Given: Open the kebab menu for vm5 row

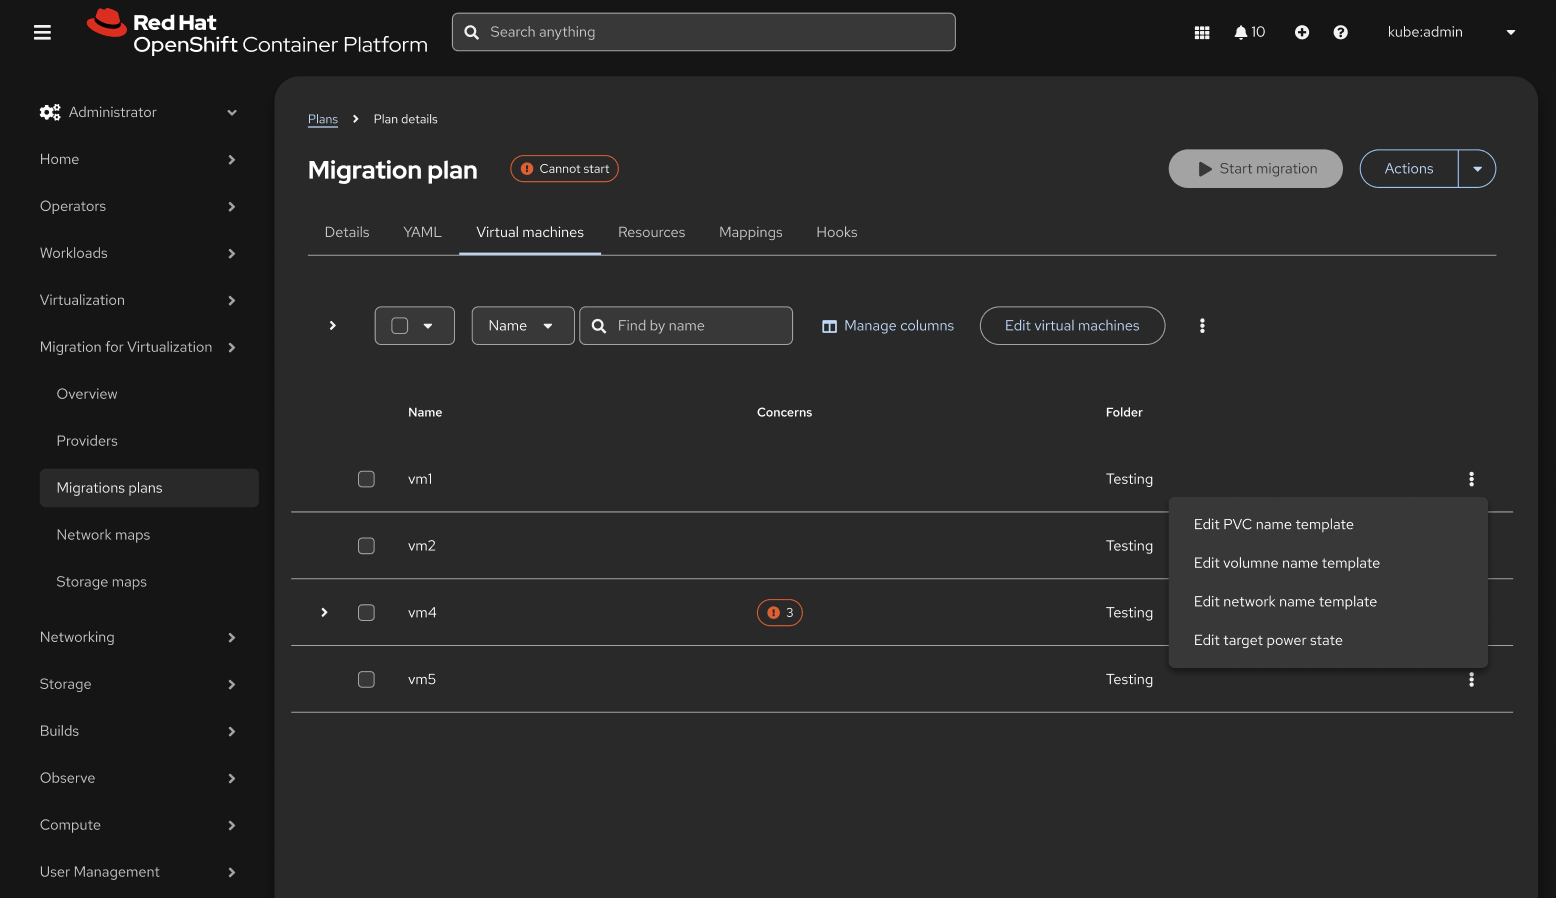Looking at the screenshot, I should pos(1471,680).
